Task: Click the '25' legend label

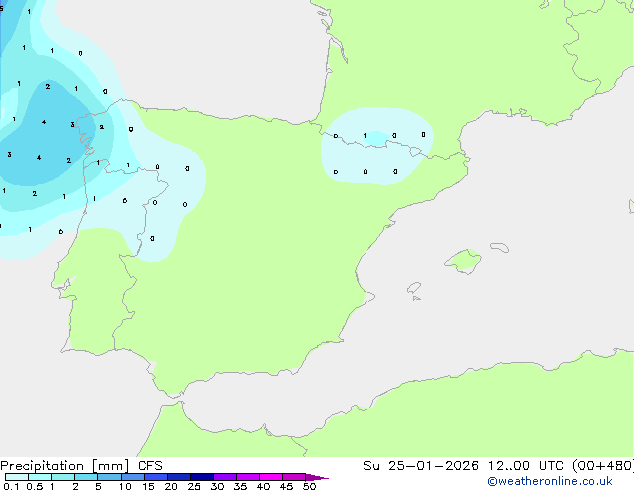Action: click(x=194, y=486)
